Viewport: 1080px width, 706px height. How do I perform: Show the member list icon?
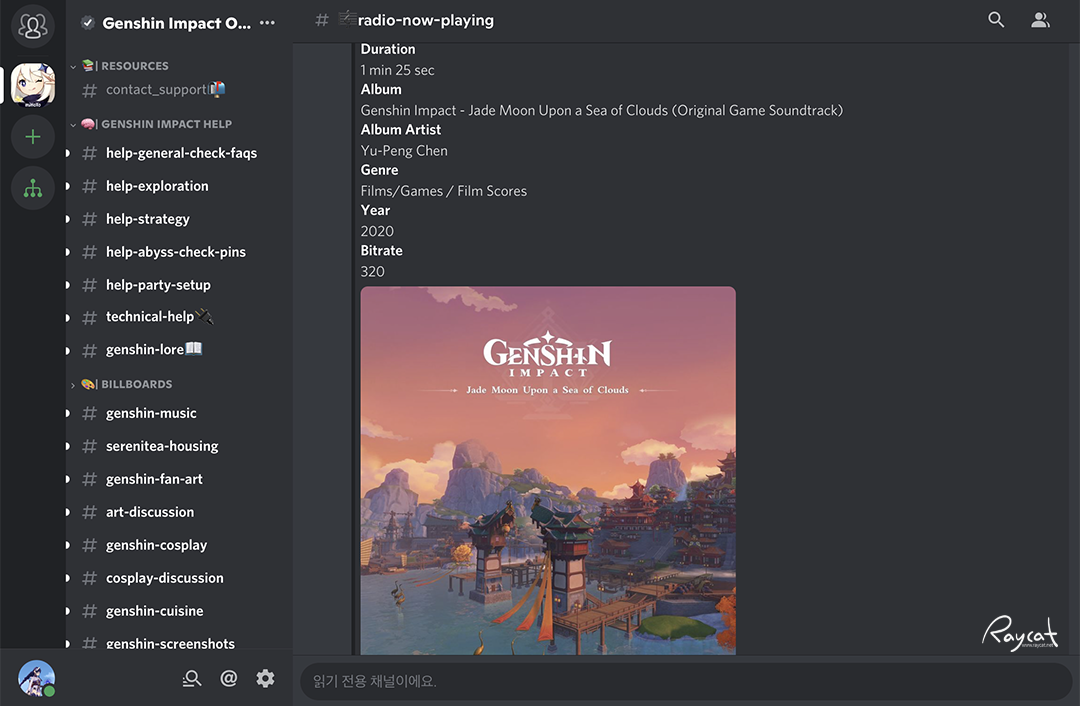coord(1040,20)
